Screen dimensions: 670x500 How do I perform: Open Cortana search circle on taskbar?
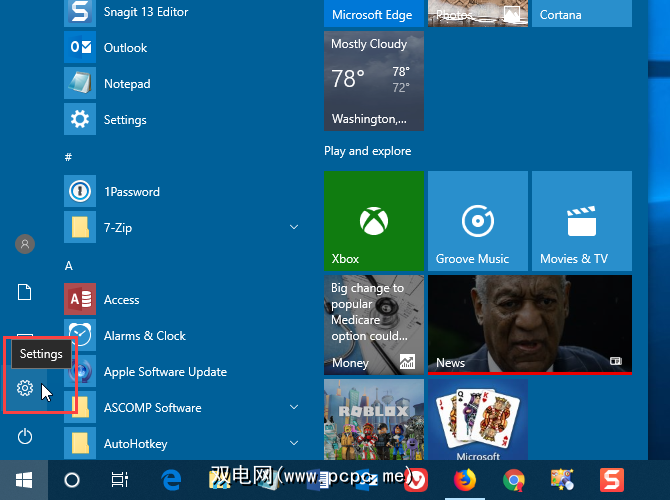click(x=72, y=480)
